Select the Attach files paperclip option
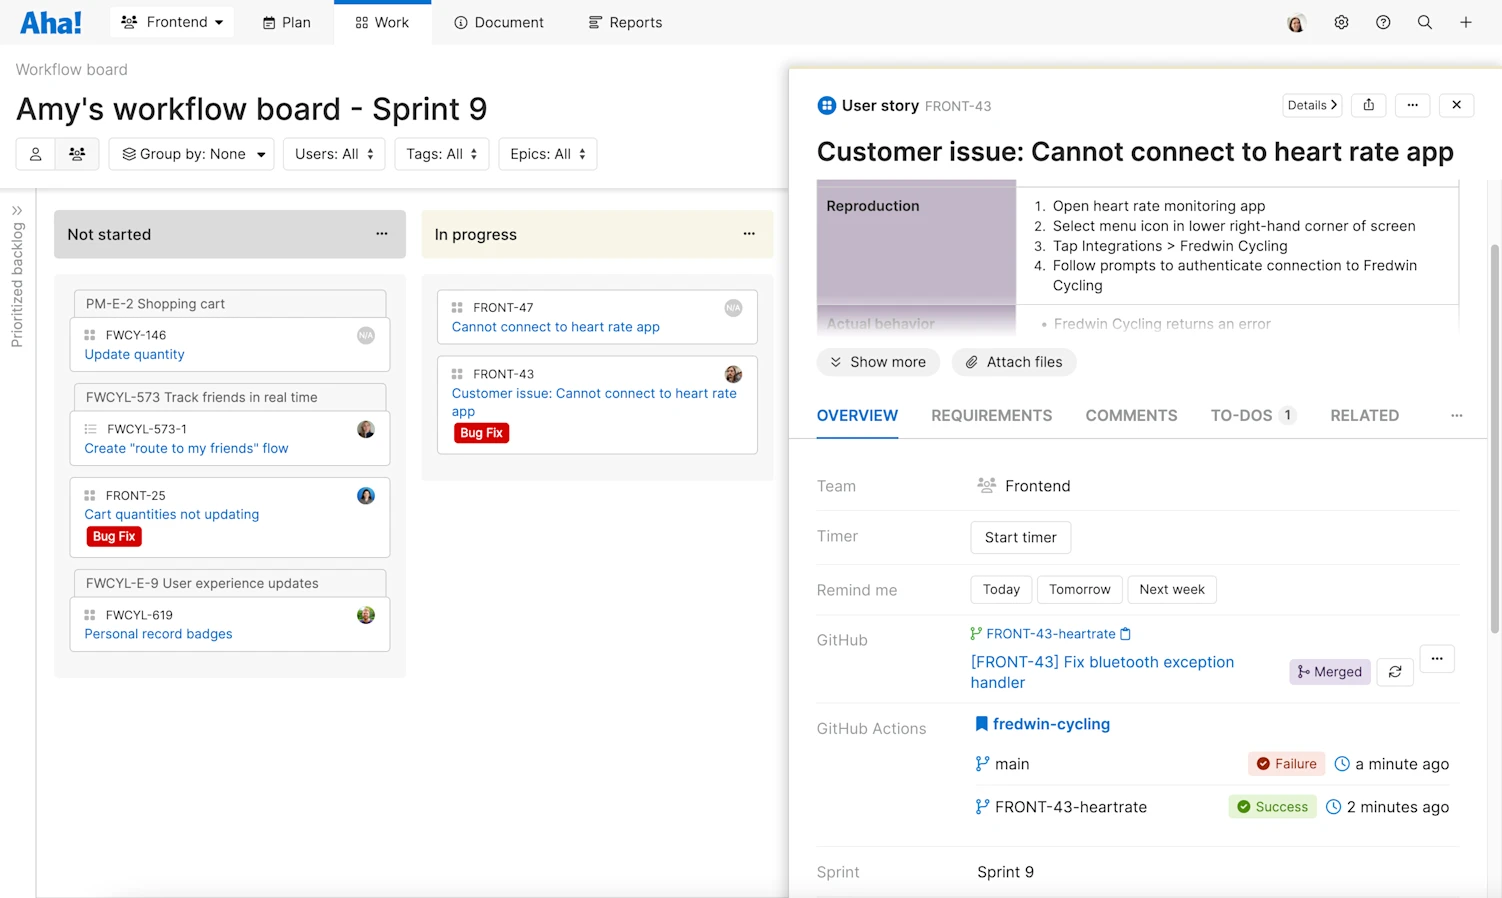Viewport: 1502px width, 898px height. [x=1014, y=362]
